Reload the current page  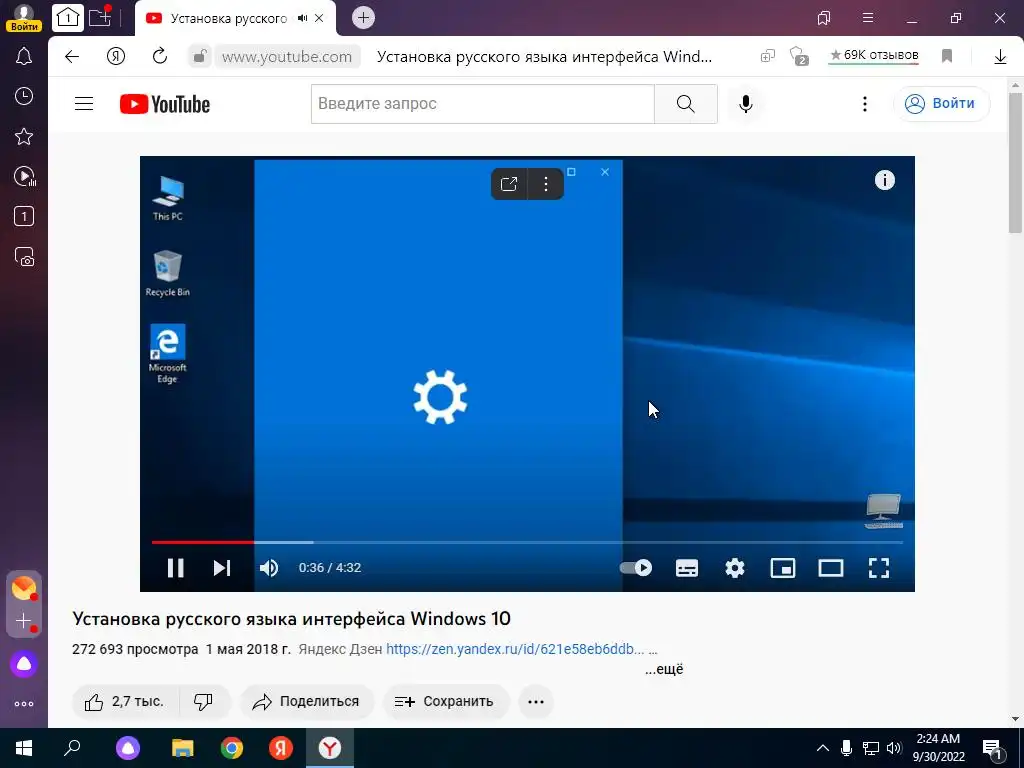point(160,57)
